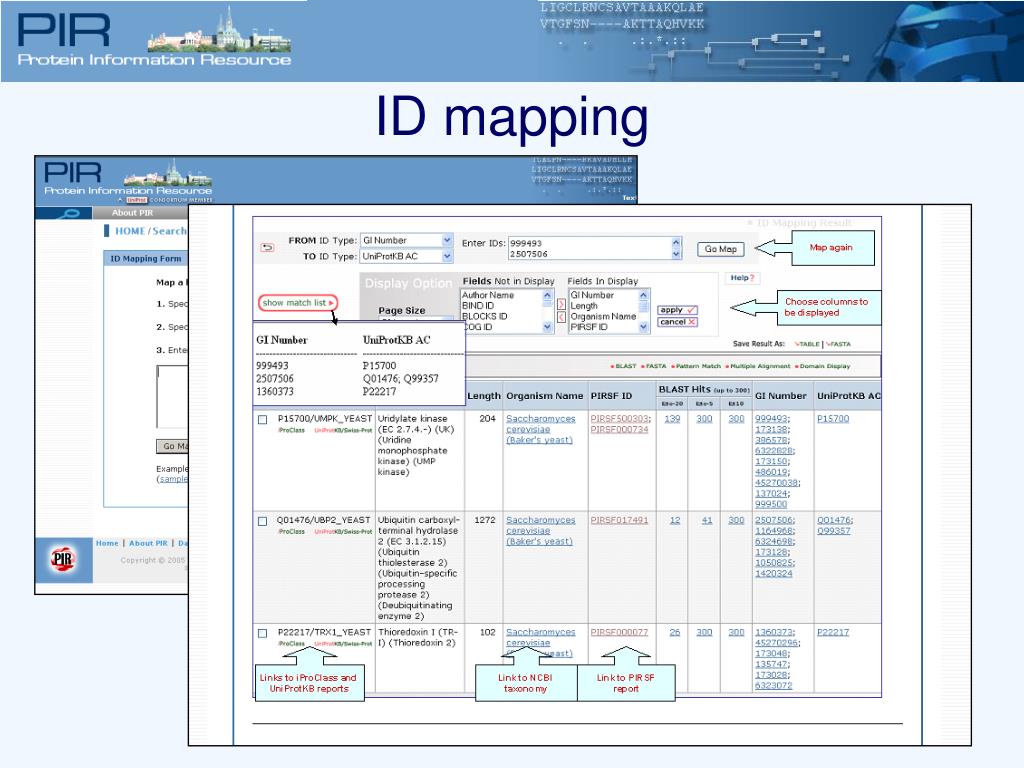1024x768 pixels.
Task: Save the result as FASTA
Action: pos(838,344)
